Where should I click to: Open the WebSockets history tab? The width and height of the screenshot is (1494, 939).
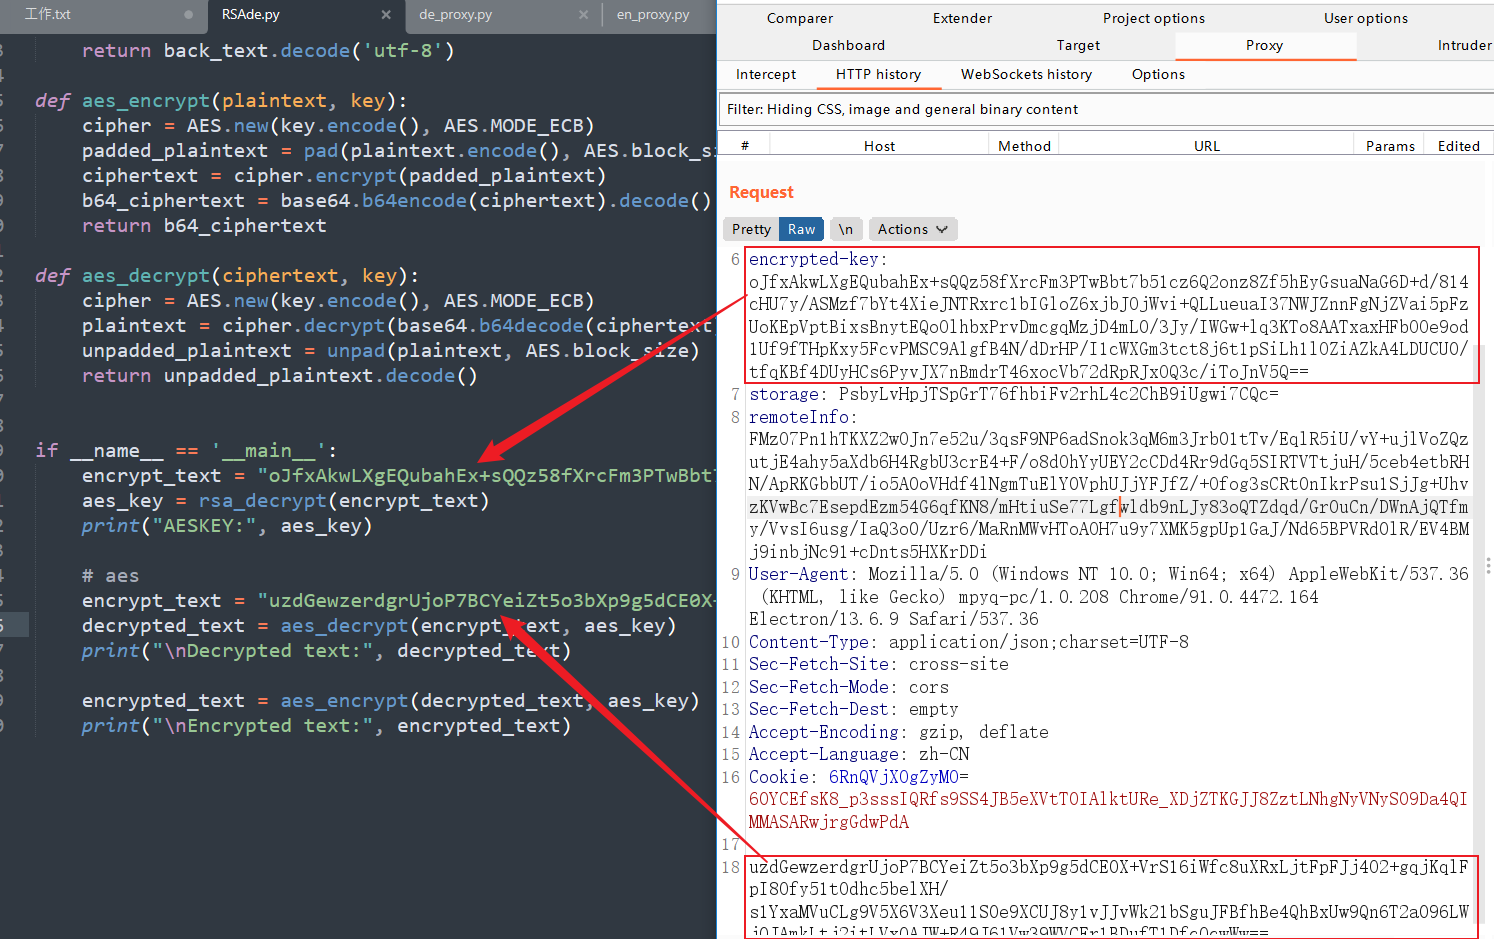pyautogui.click(x=1026, y=74)
